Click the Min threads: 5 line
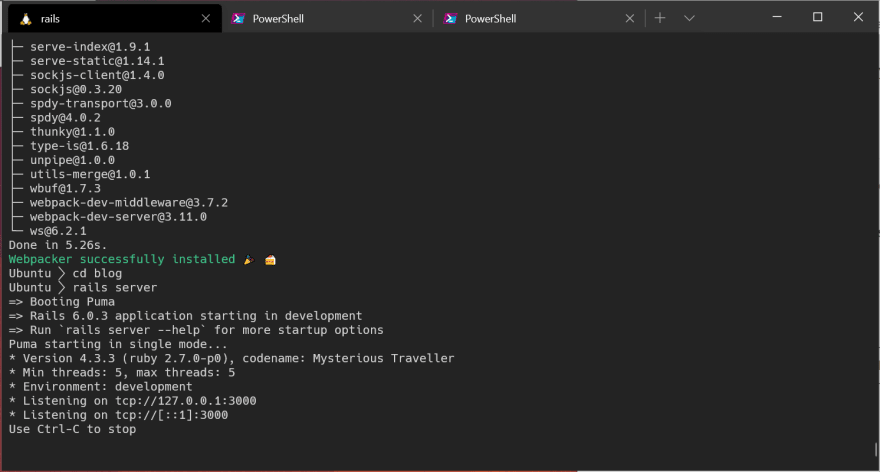The height and width of the screenshot is (472, 880). [x=122, y=372]
